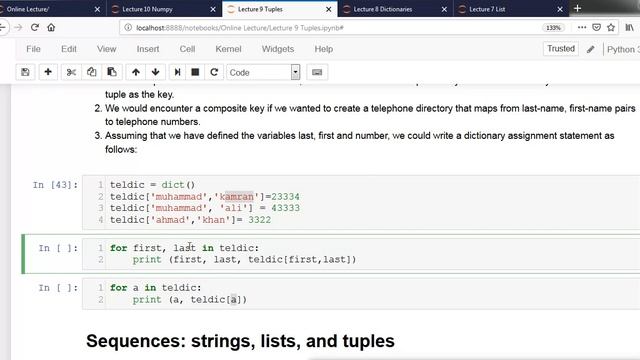Go forward in browser history
This screenshot has height=360, width=640.
18,27
